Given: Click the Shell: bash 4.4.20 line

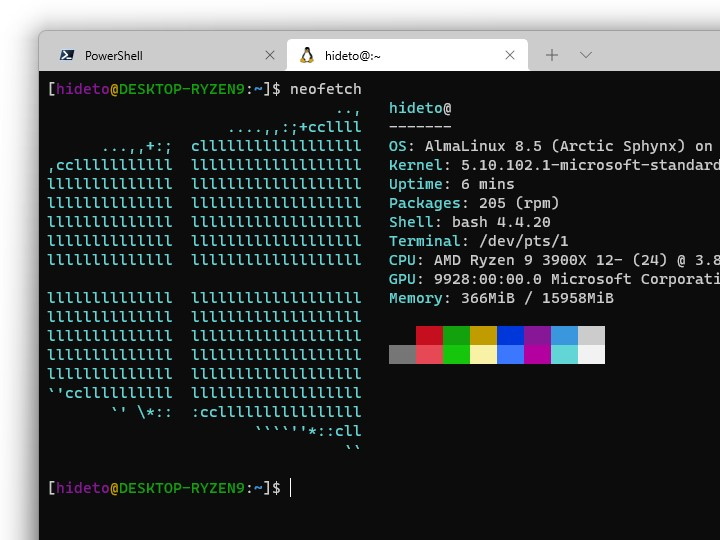Looking at the screenshot, I should (x=469, y=222).
